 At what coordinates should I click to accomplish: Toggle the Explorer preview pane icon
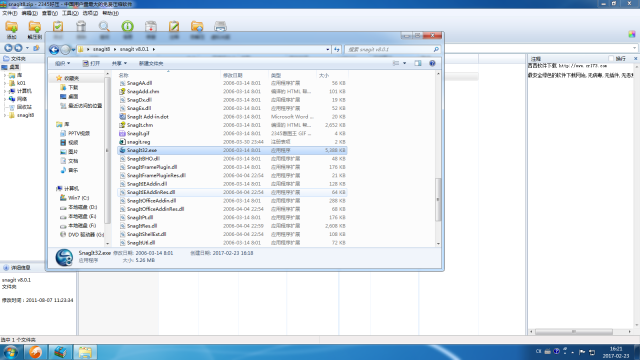pyautogui.click(x=418, y=63)
